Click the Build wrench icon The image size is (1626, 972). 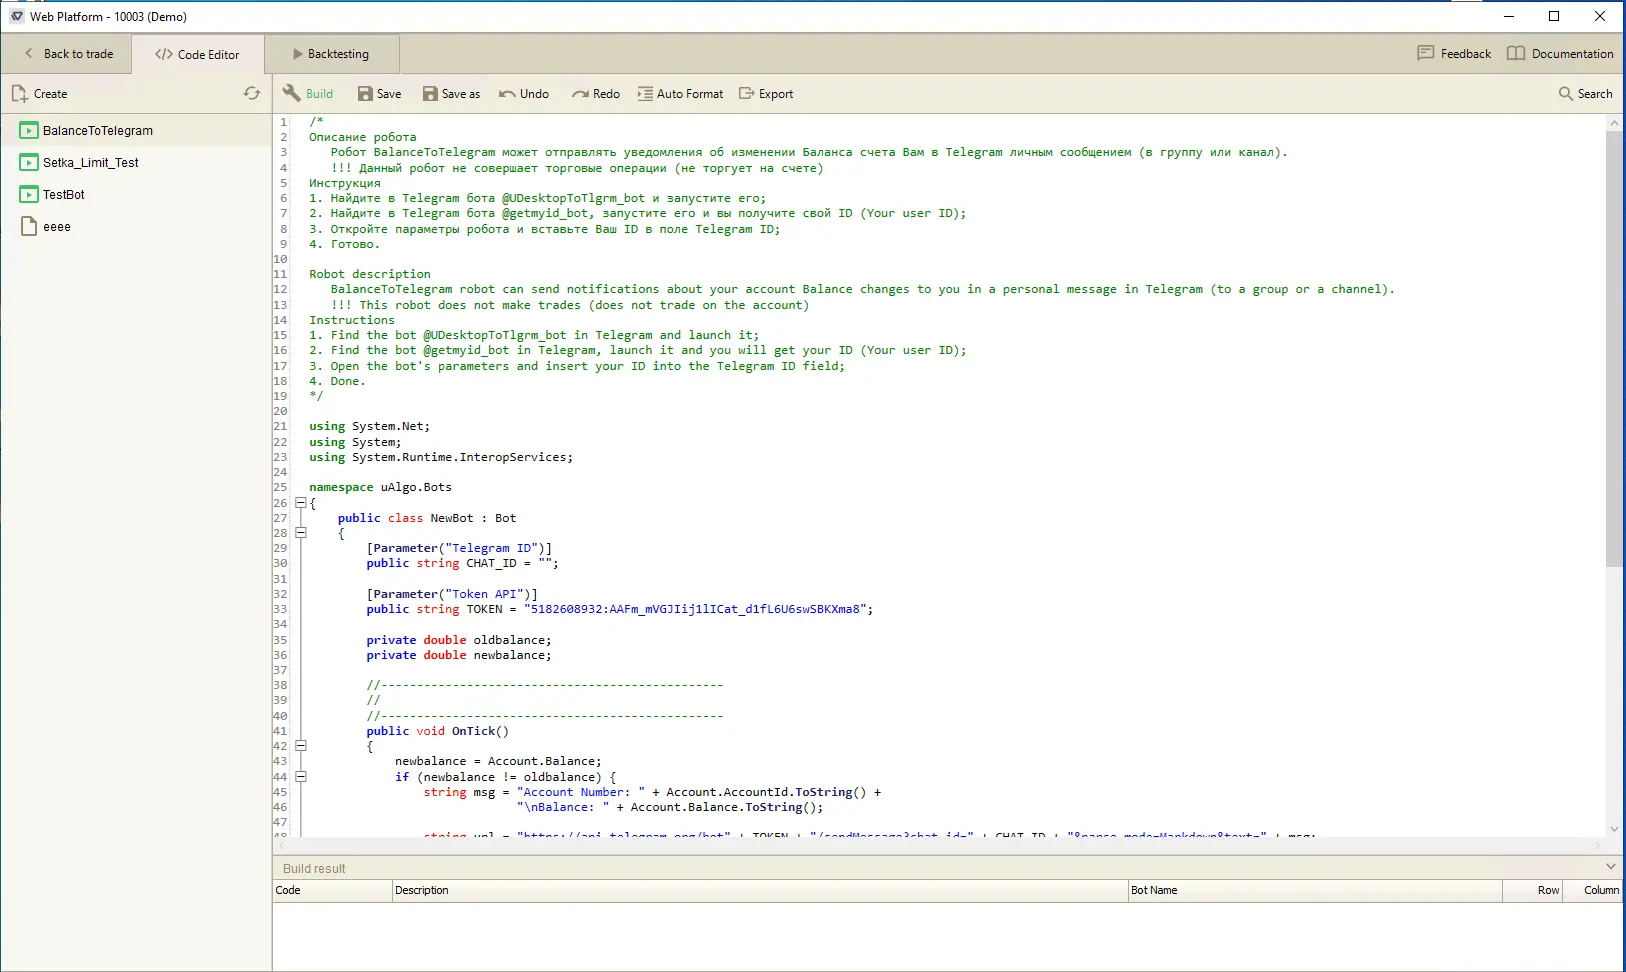pyautogui.click(x=292, y=93)
